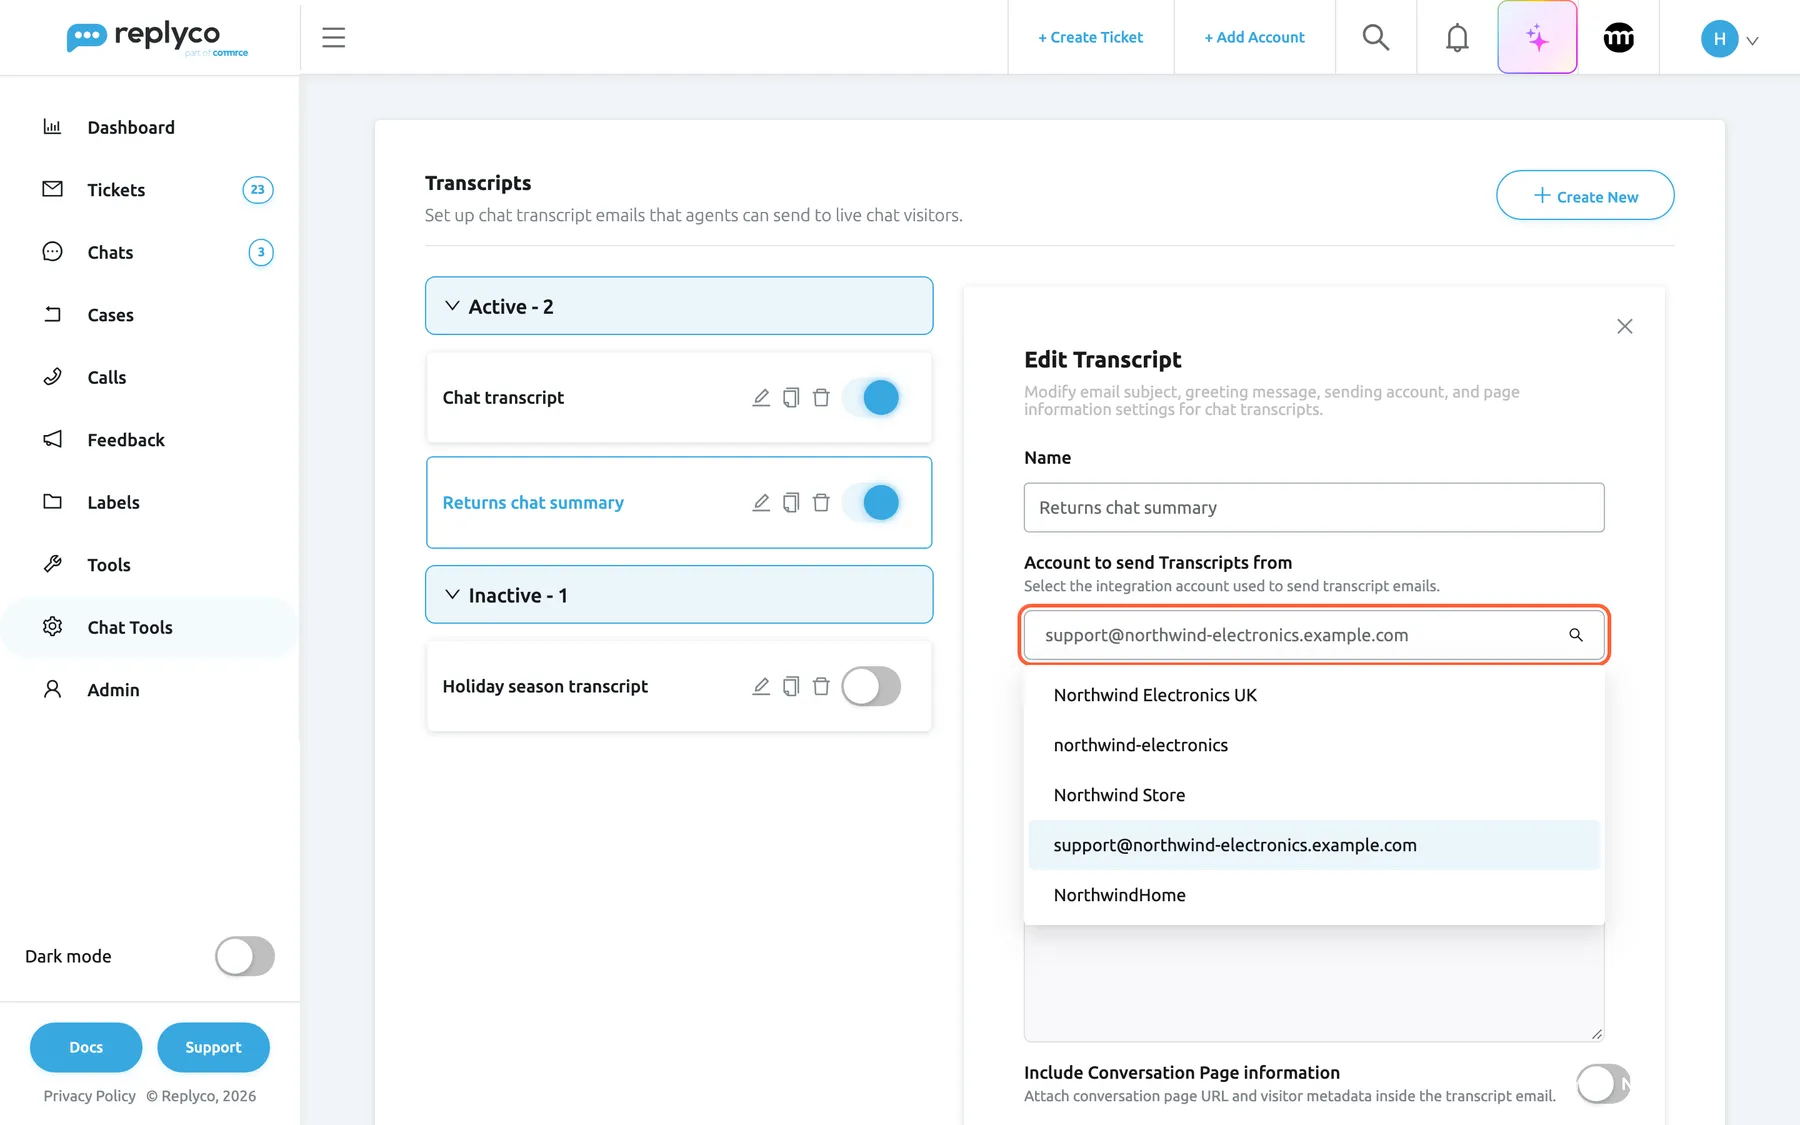
Task: Click in the Name input field
Action: (x=1314, y=508)
